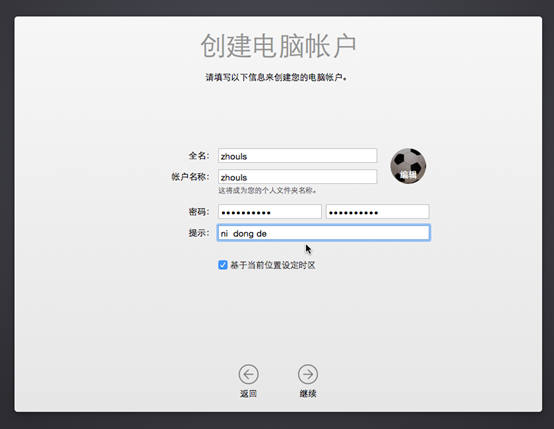Click the 基于当前位置设定时区 label text

tap(272, 265)
